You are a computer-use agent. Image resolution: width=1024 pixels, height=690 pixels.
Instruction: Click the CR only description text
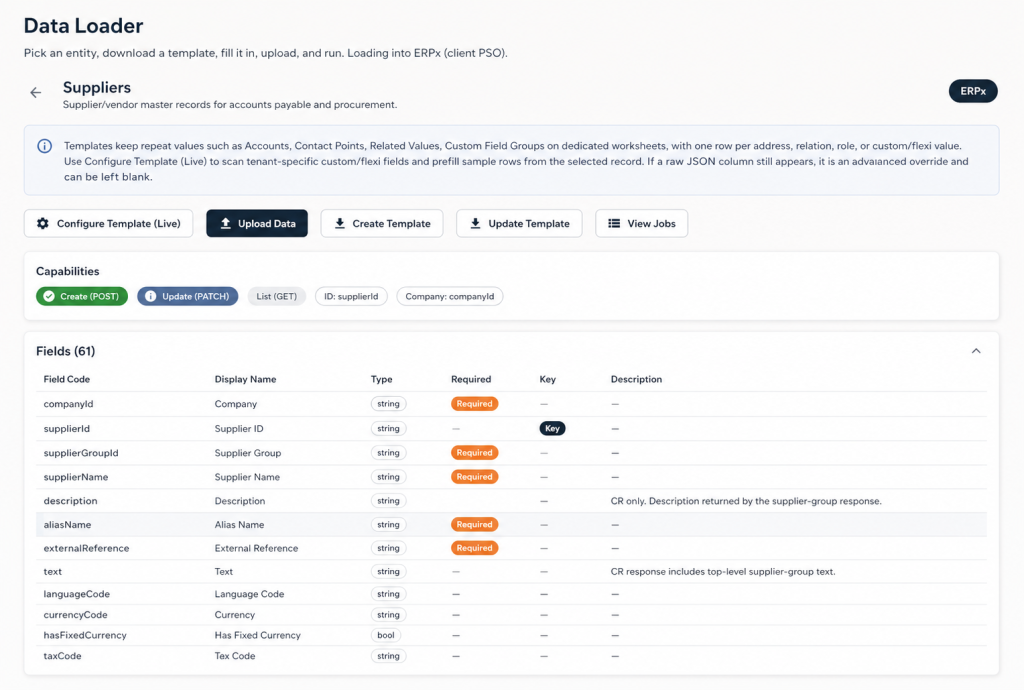[746, 501]
